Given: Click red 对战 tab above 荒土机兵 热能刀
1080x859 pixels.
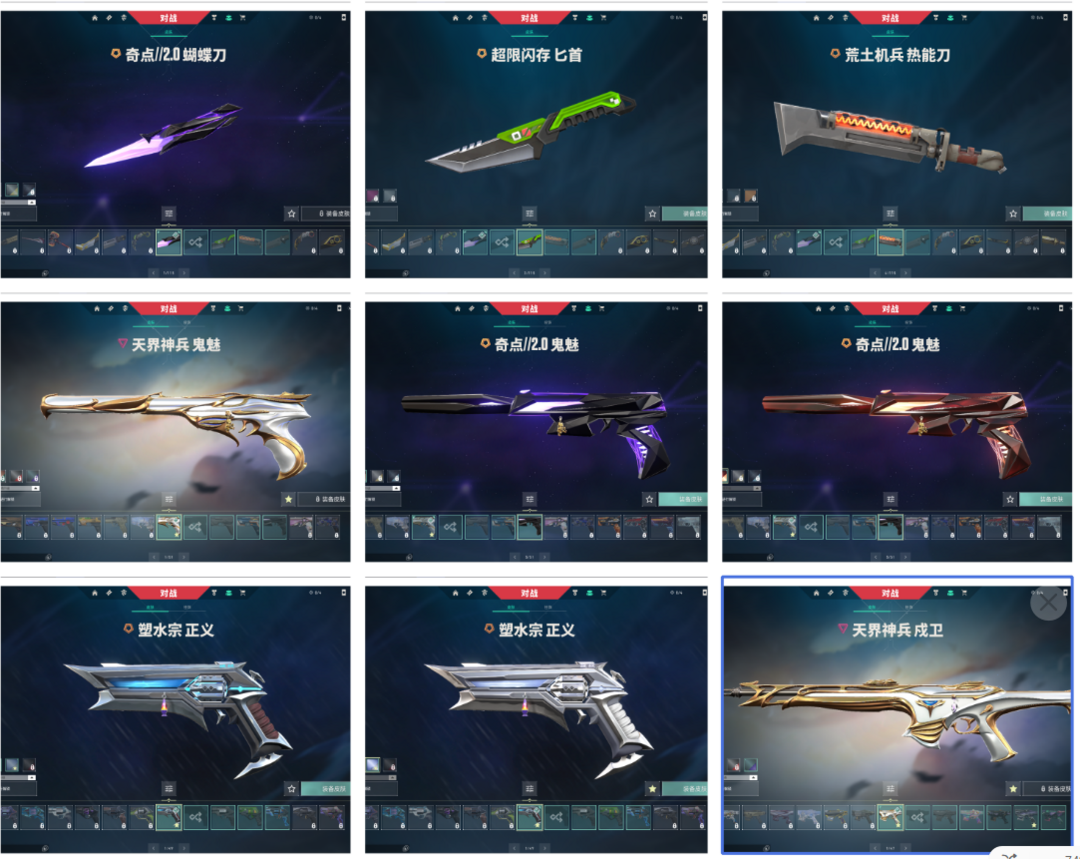Looking at the screenshot, I should (x=890, y=18).
